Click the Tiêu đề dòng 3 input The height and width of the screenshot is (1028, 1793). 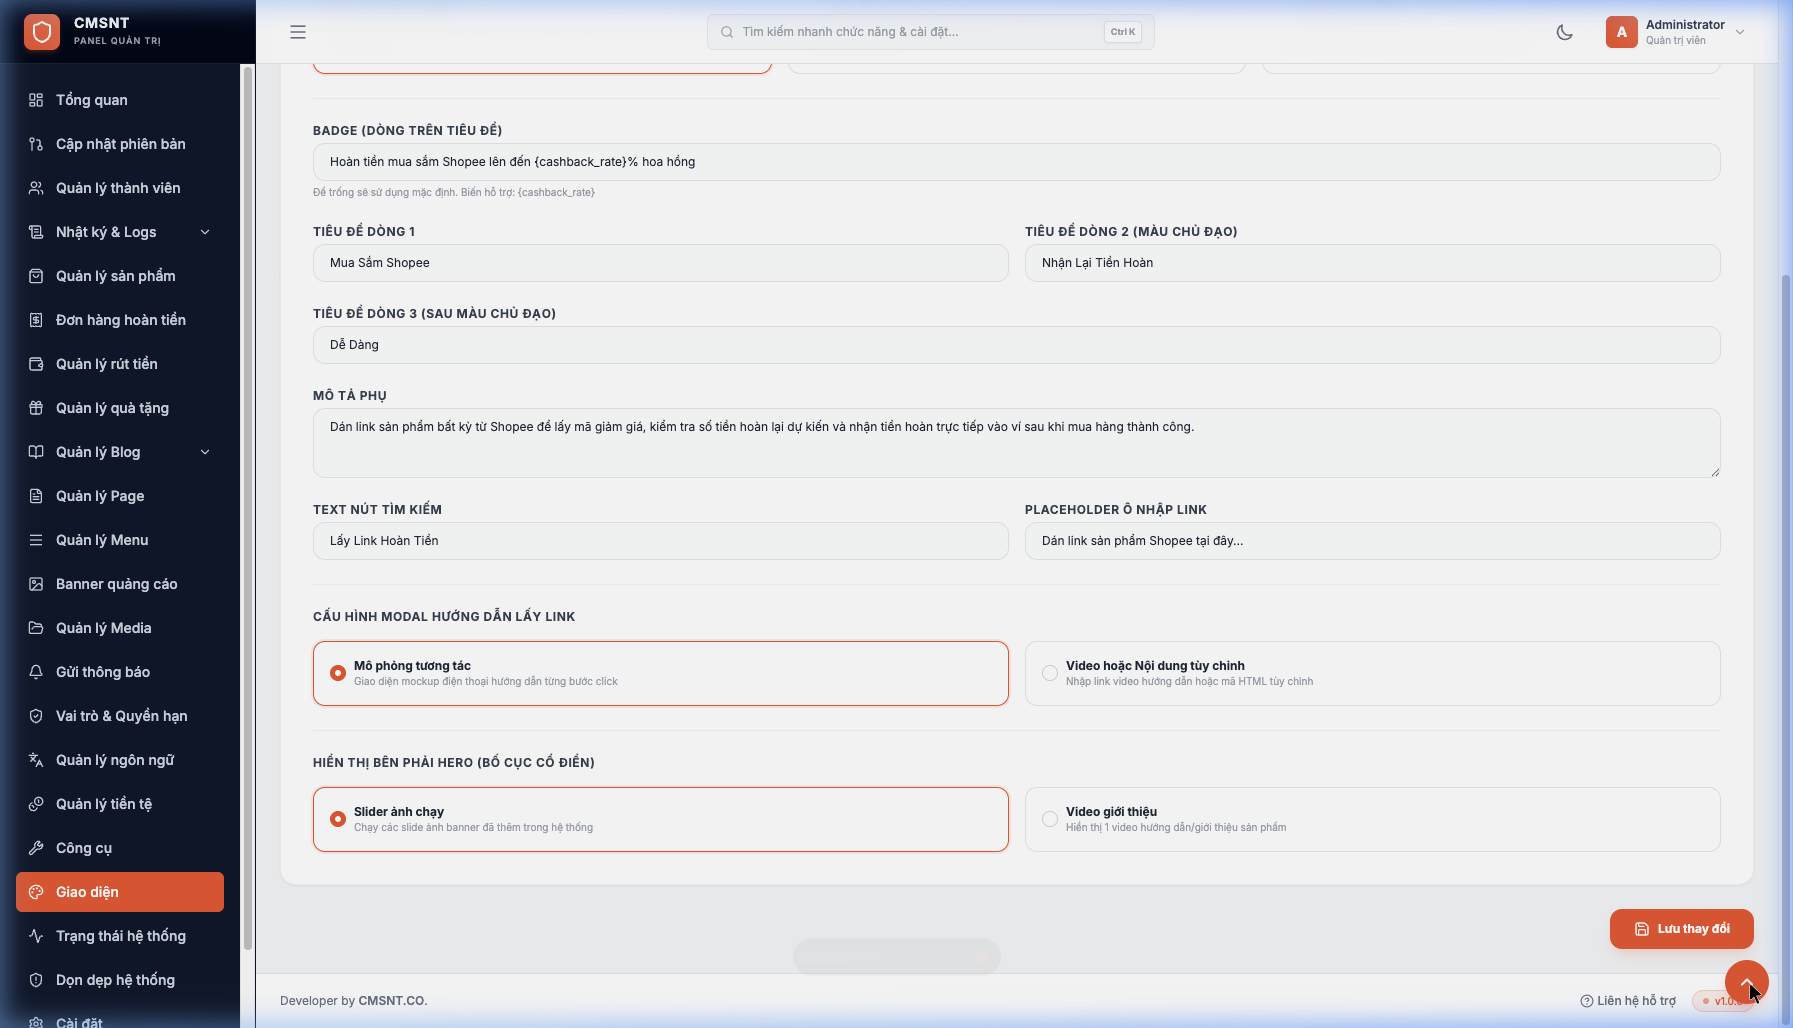coord(1016,345)
